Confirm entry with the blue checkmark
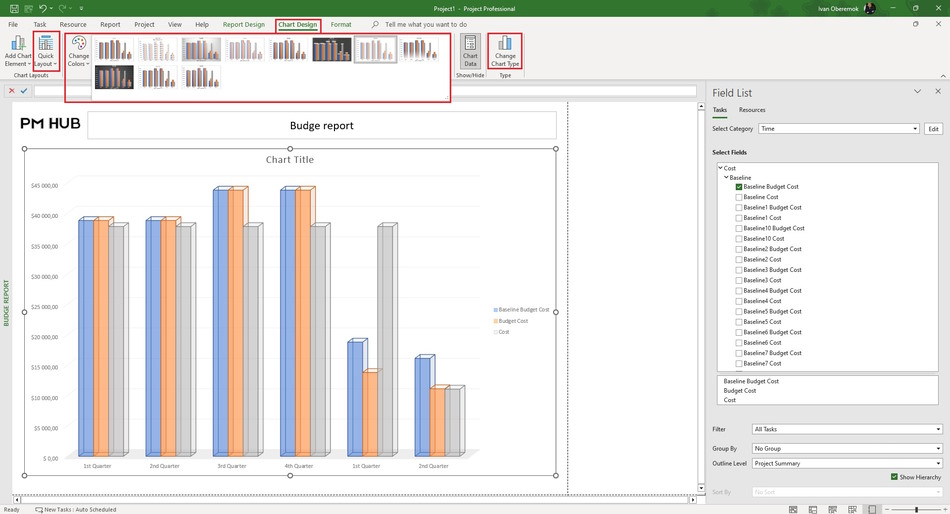Viewport: 950px width, 514px height. pos(24,90)
